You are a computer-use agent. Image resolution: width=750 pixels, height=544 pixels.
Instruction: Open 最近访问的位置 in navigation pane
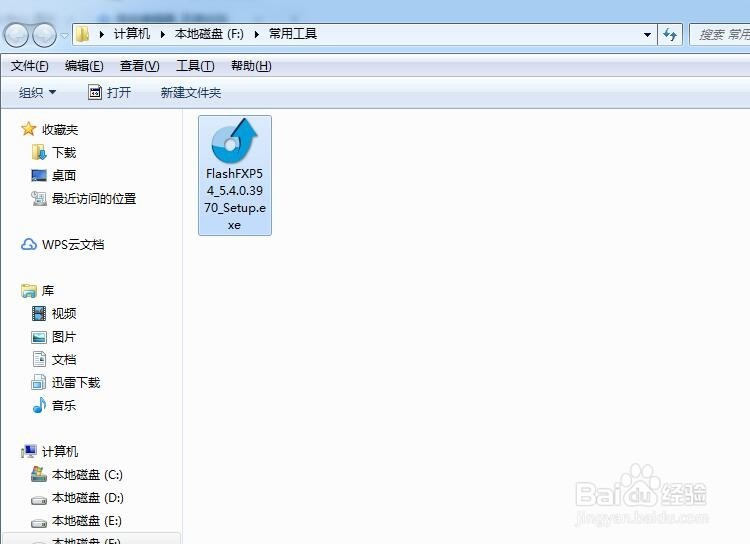(x=94, y=199)
